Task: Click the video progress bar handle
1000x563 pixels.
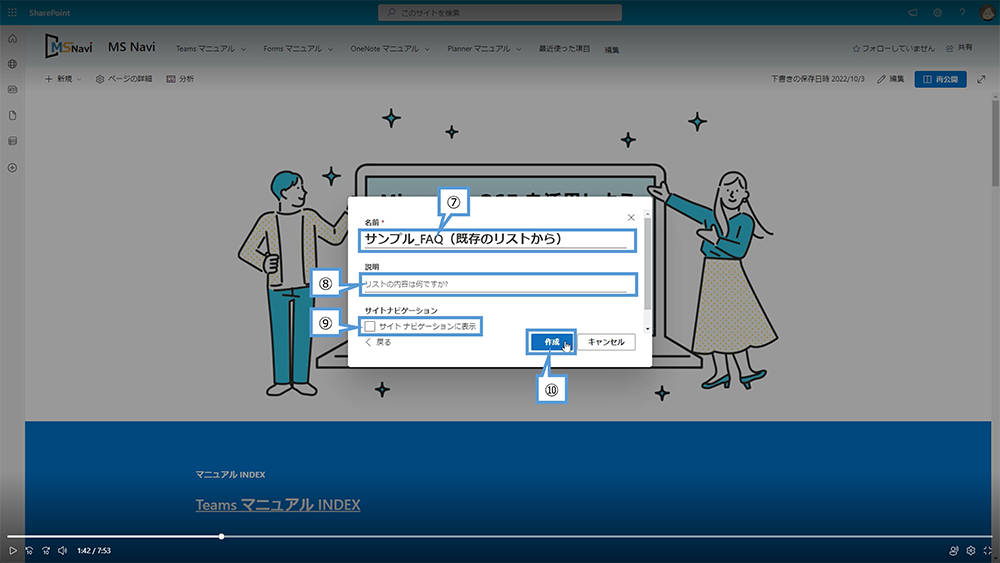Action: (x=221, y=536)
